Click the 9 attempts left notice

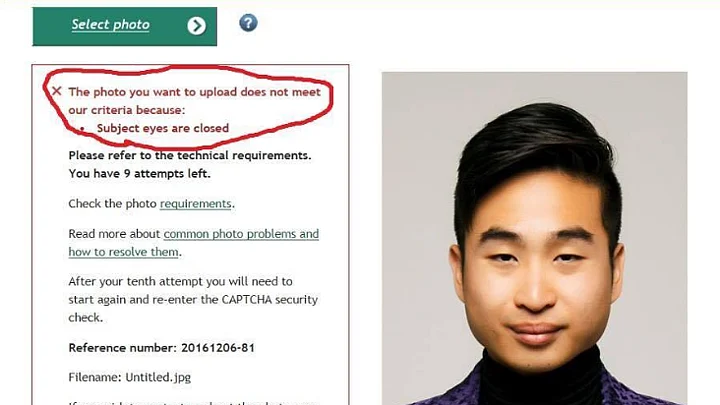coord(140,174)
